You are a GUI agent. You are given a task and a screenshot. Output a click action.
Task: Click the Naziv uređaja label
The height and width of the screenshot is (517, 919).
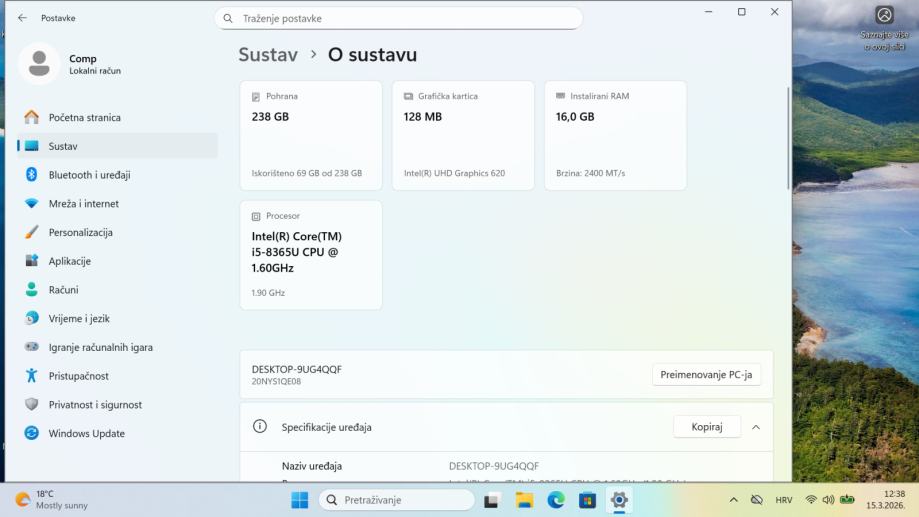click(x=312, y=466)
